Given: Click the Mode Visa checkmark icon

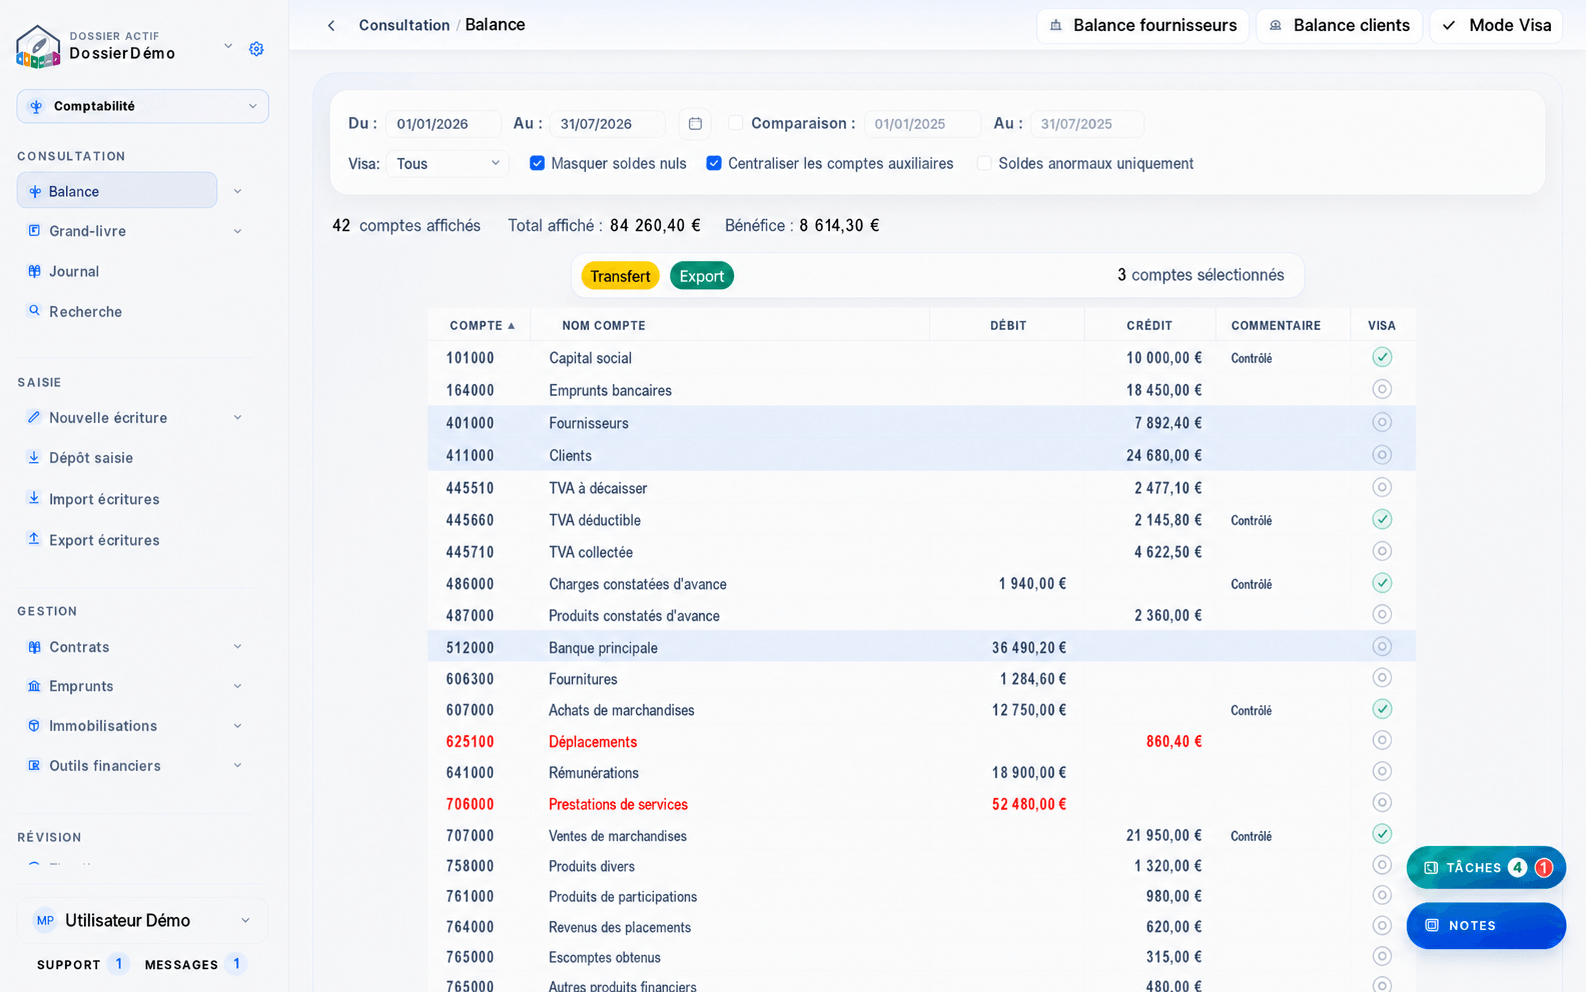Looking at the screenshot, I should pos(1449,25).
